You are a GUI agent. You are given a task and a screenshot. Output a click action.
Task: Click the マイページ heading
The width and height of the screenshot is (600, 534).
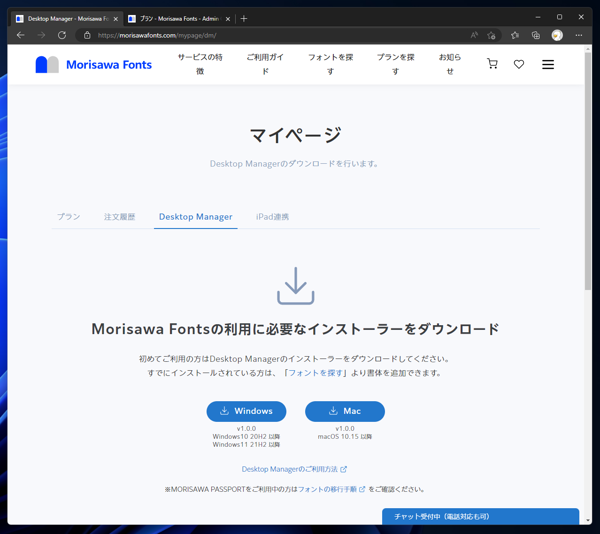(295, 135)
